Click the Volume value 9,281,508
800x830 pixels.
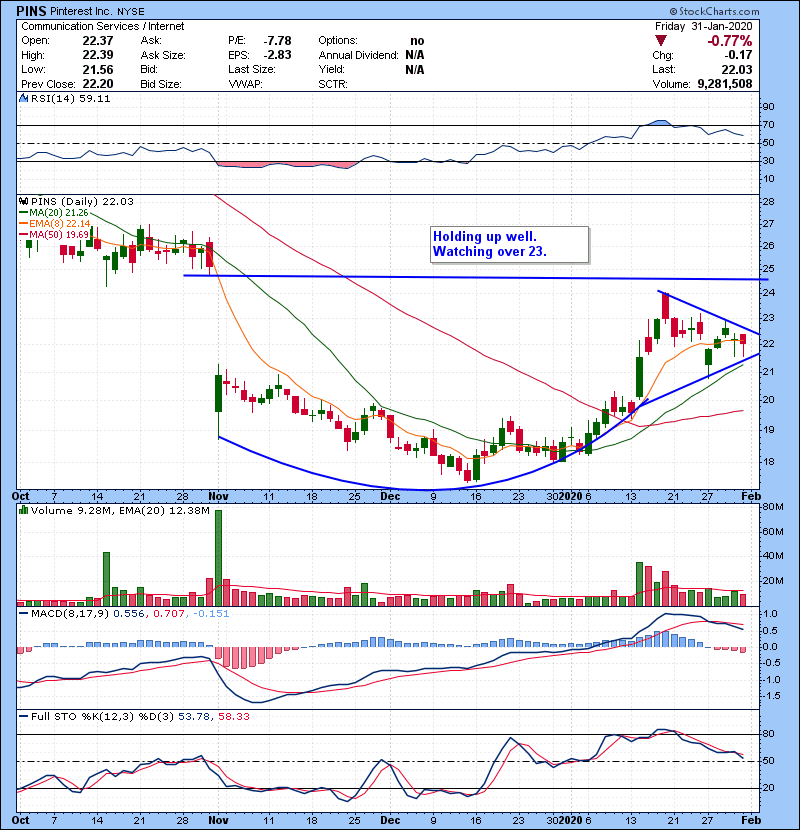[x=725, y=84]
